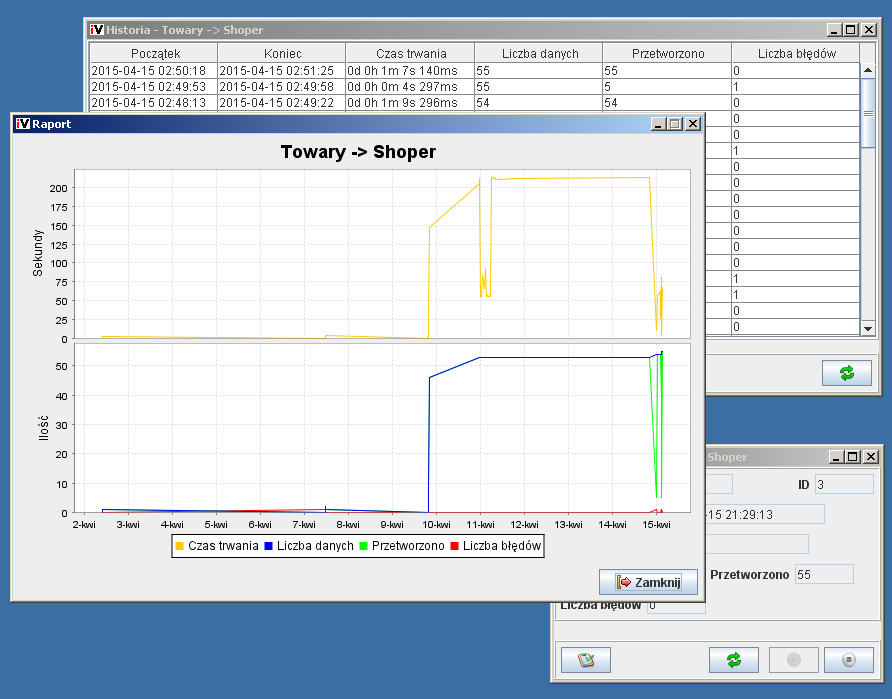Click the Przetworzono field showing 55 in Shoper window

tap(824, 574)
